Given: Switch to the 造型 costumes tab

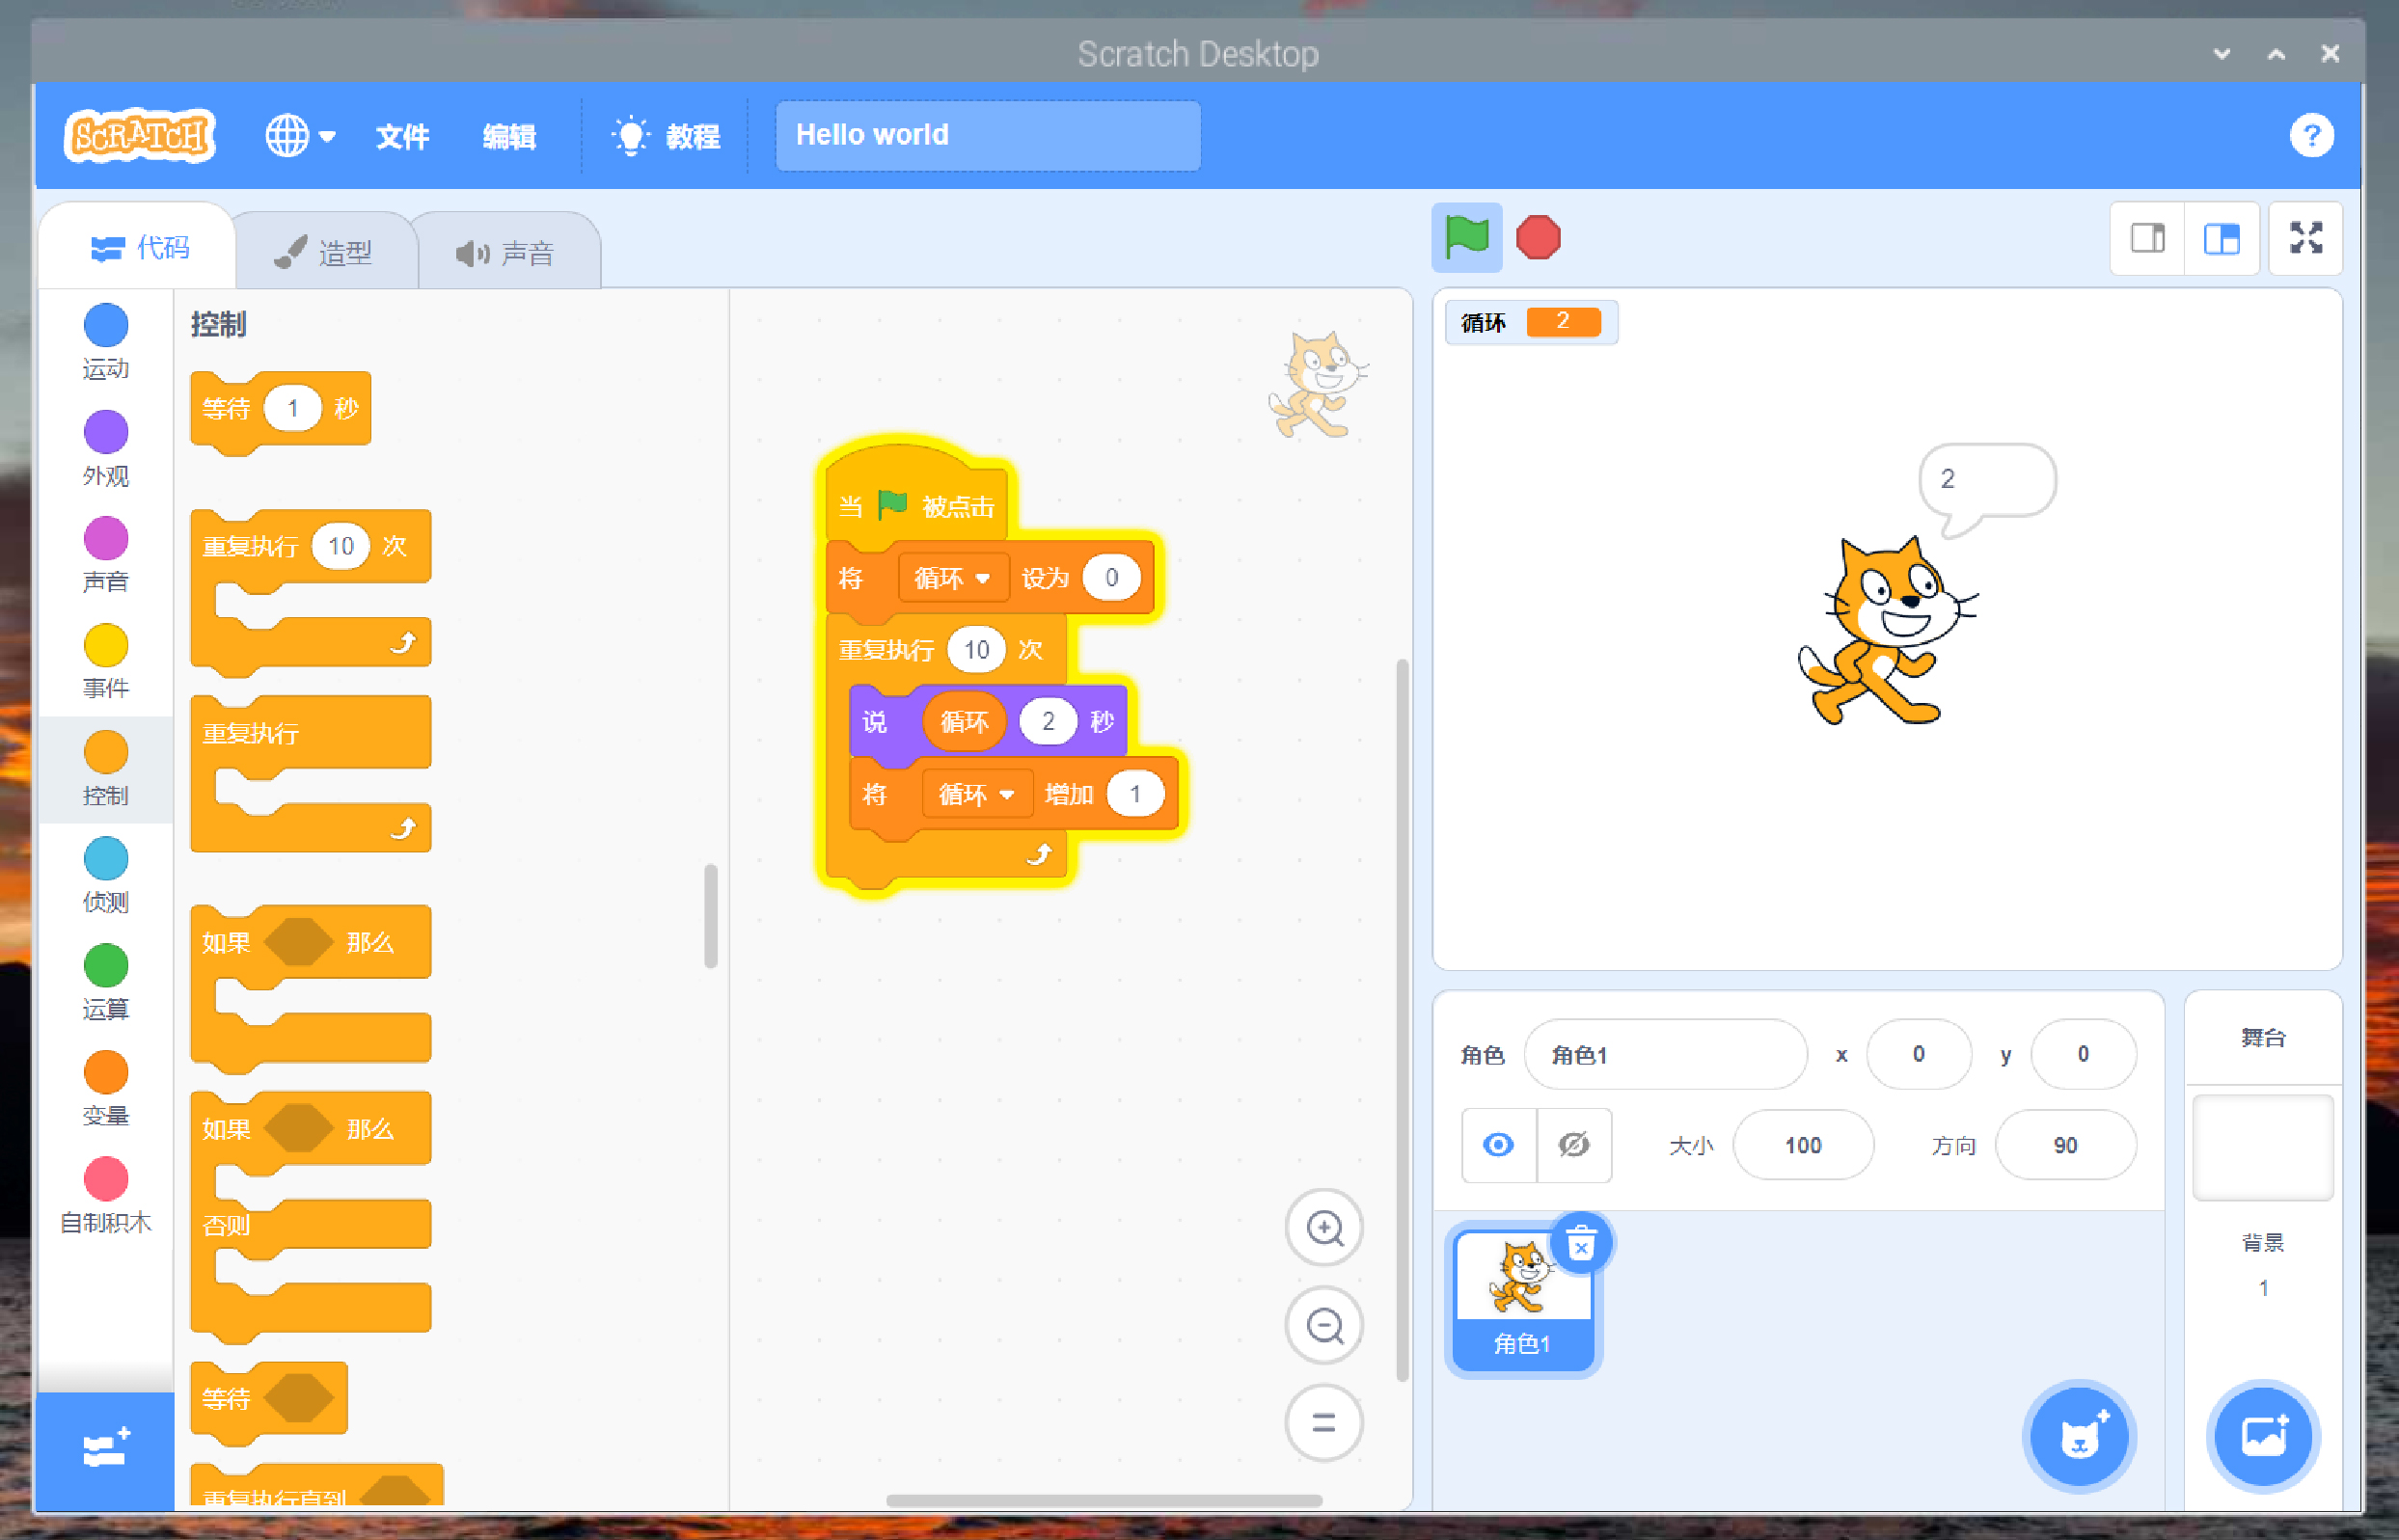Looking at the screenshot, I should 324,252.
